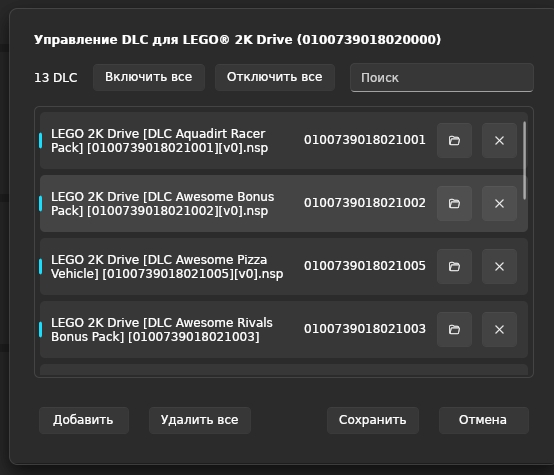Click the DLC list vertical scrollbar
This screenshot has height=475, width=554.
click(524, 160)
